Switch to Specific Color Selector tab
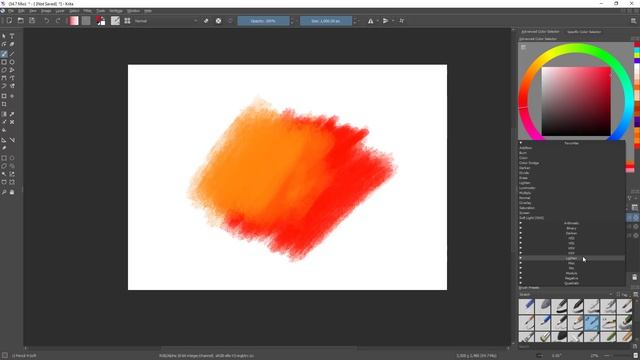The image size is (640, 360). (584, 31)
